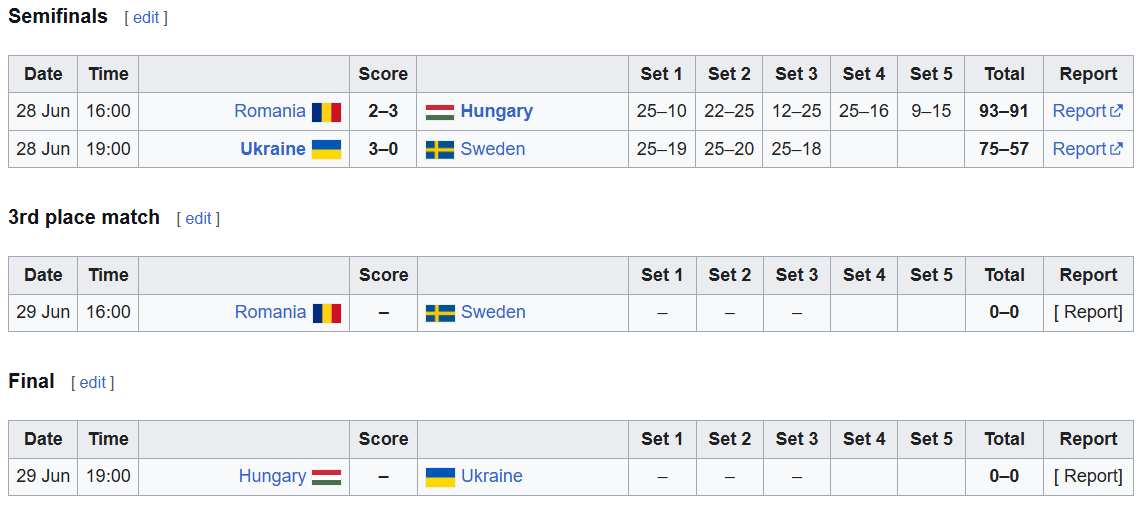Open Ukraine link in Final table

pos(491,476)
